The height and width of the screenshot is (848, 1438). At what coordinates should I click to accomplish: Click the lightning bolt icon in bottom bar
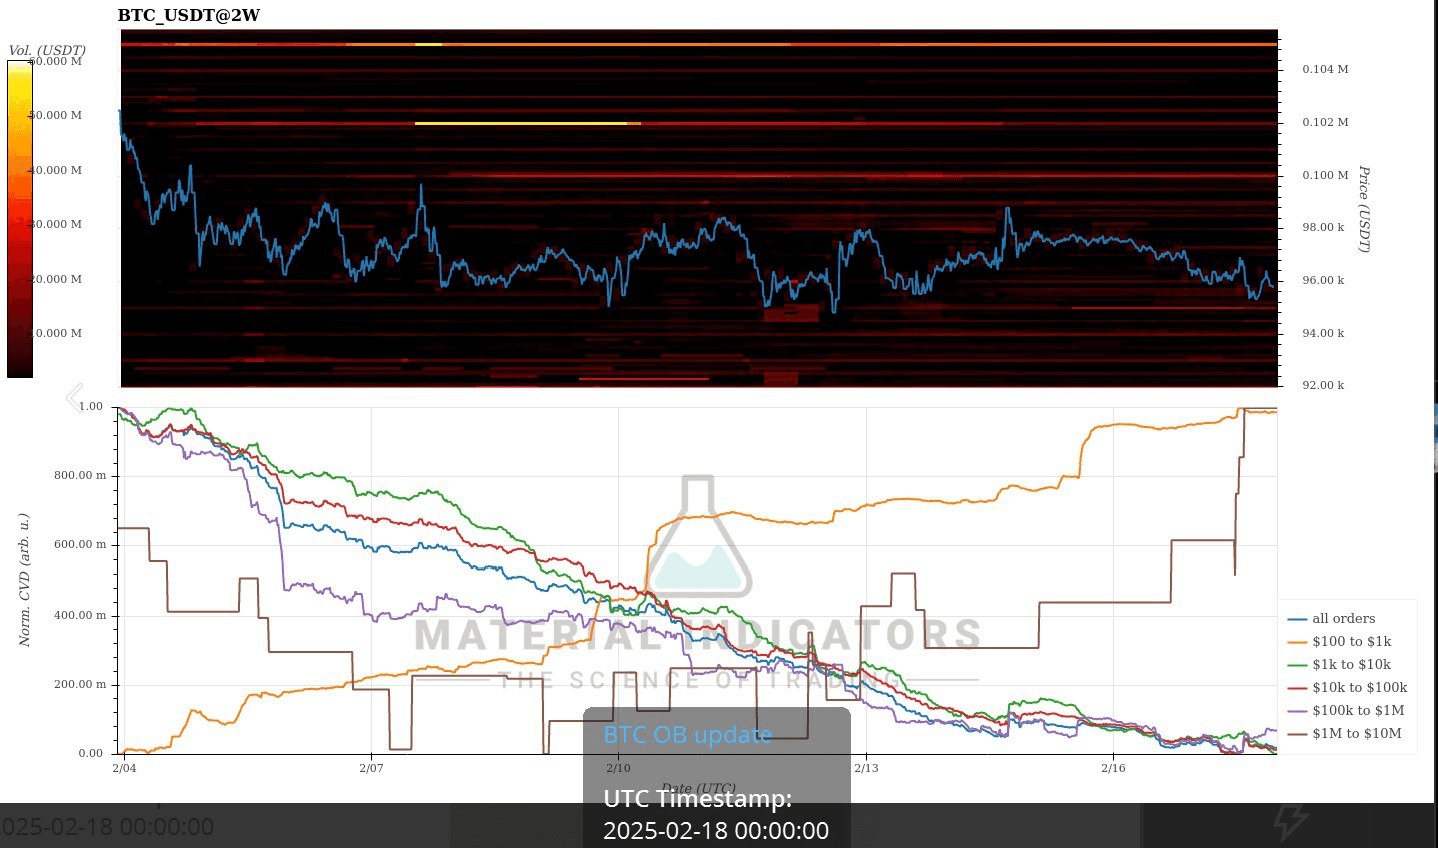tap(1290, 821)
